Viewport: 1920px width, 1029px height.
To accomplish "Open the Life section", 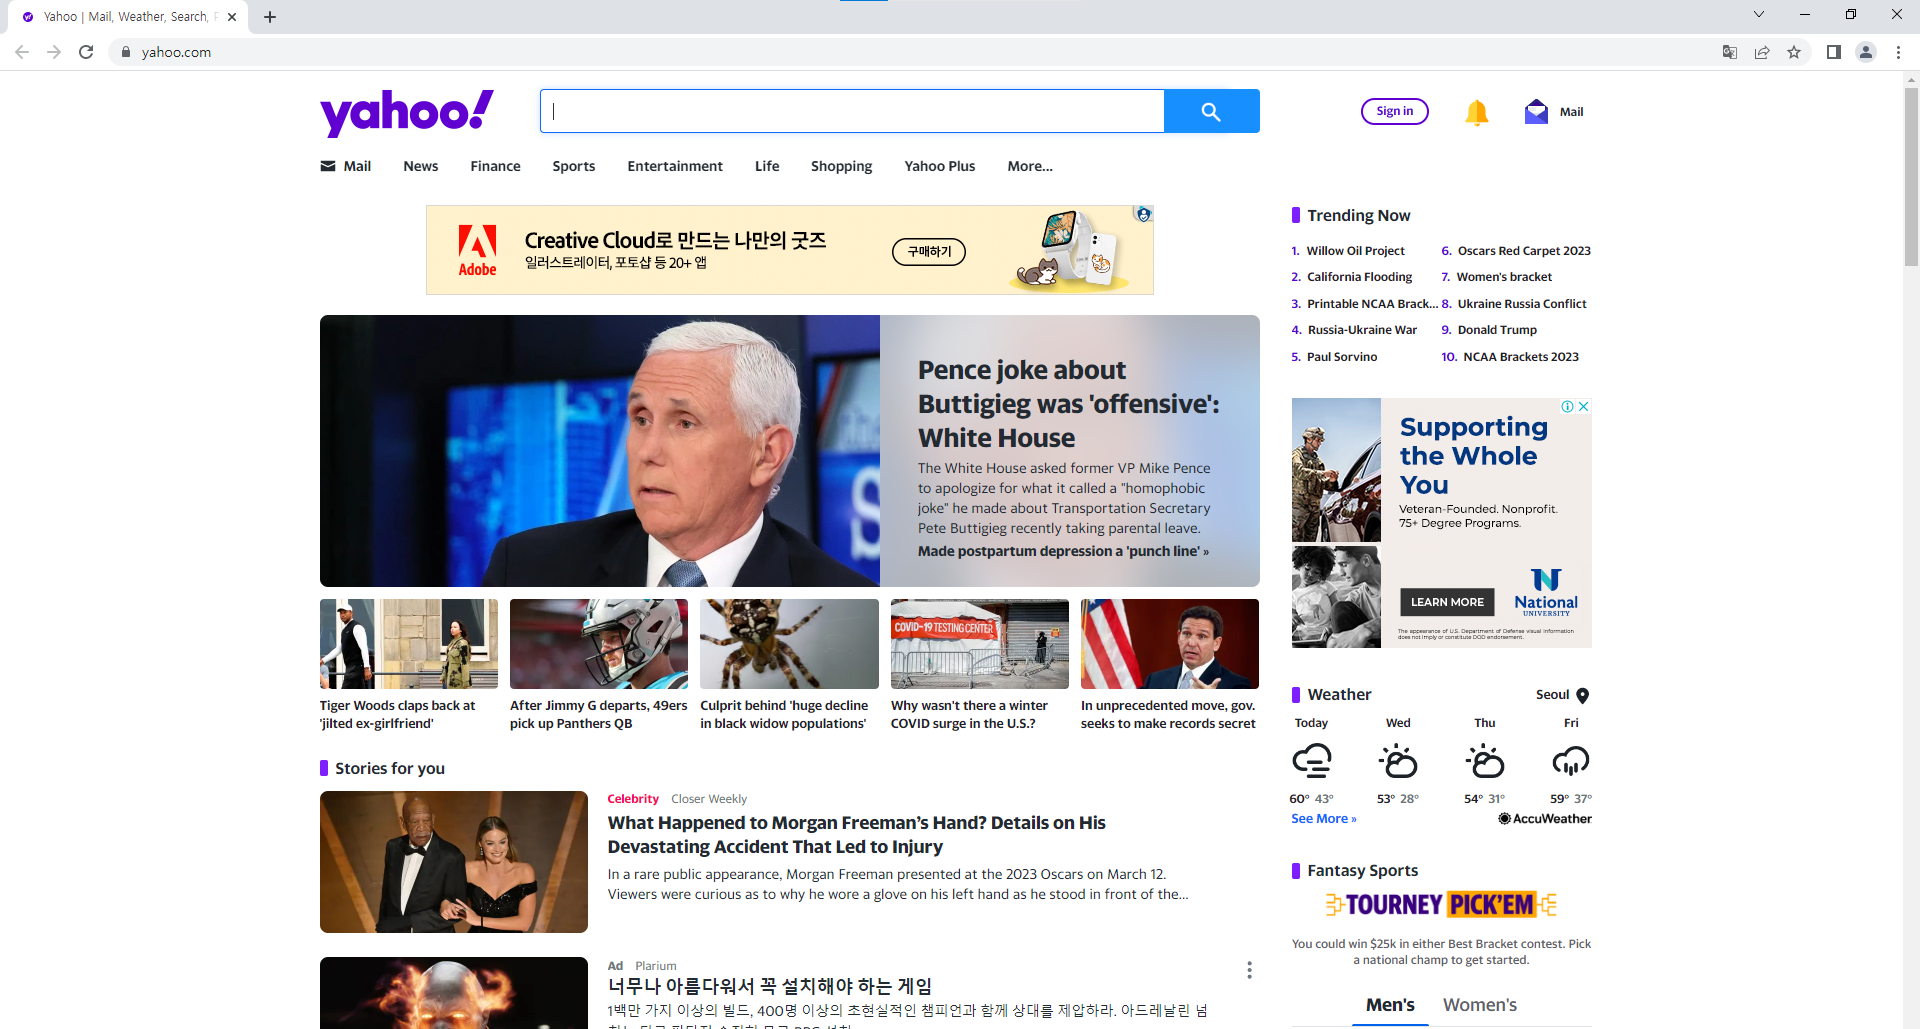I will (767, 167).
